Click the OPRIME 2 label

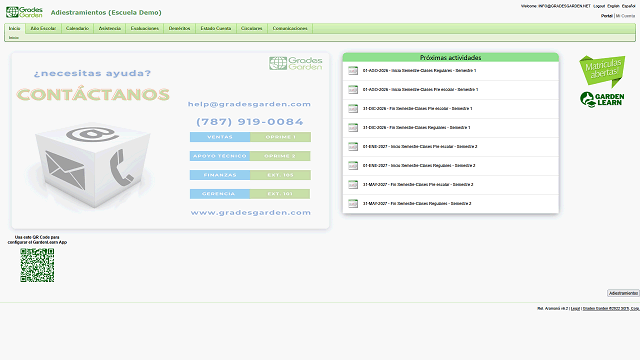[280, 156]
